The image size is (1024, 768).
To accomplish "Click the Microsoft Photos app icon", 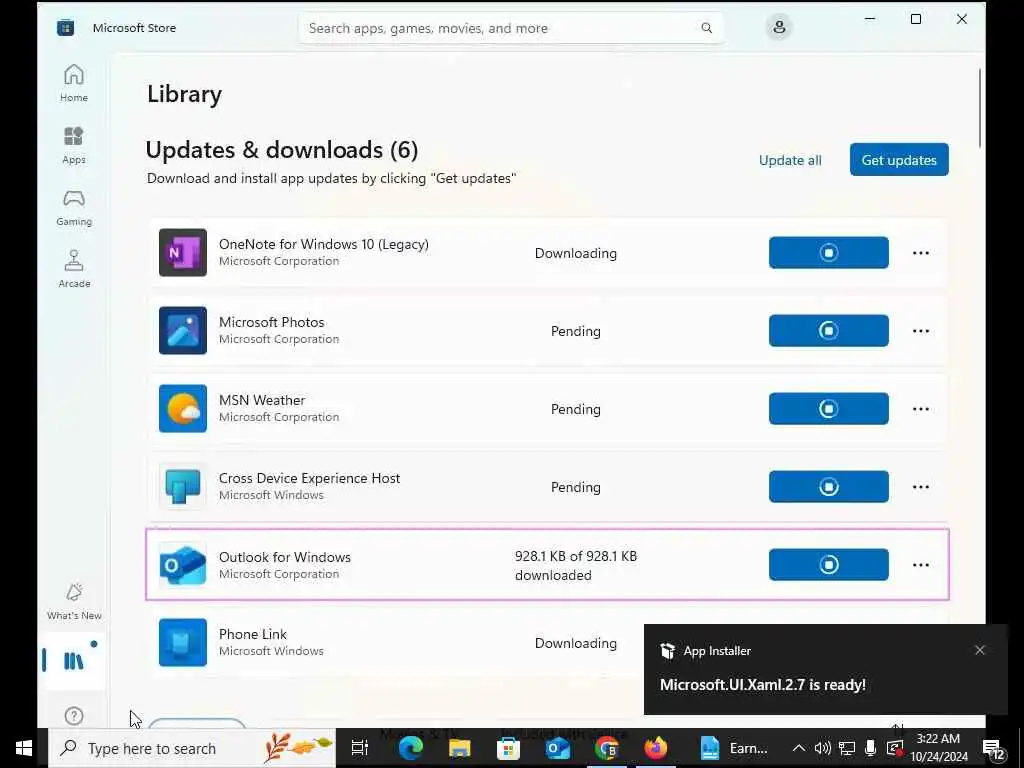I will 183,330.
